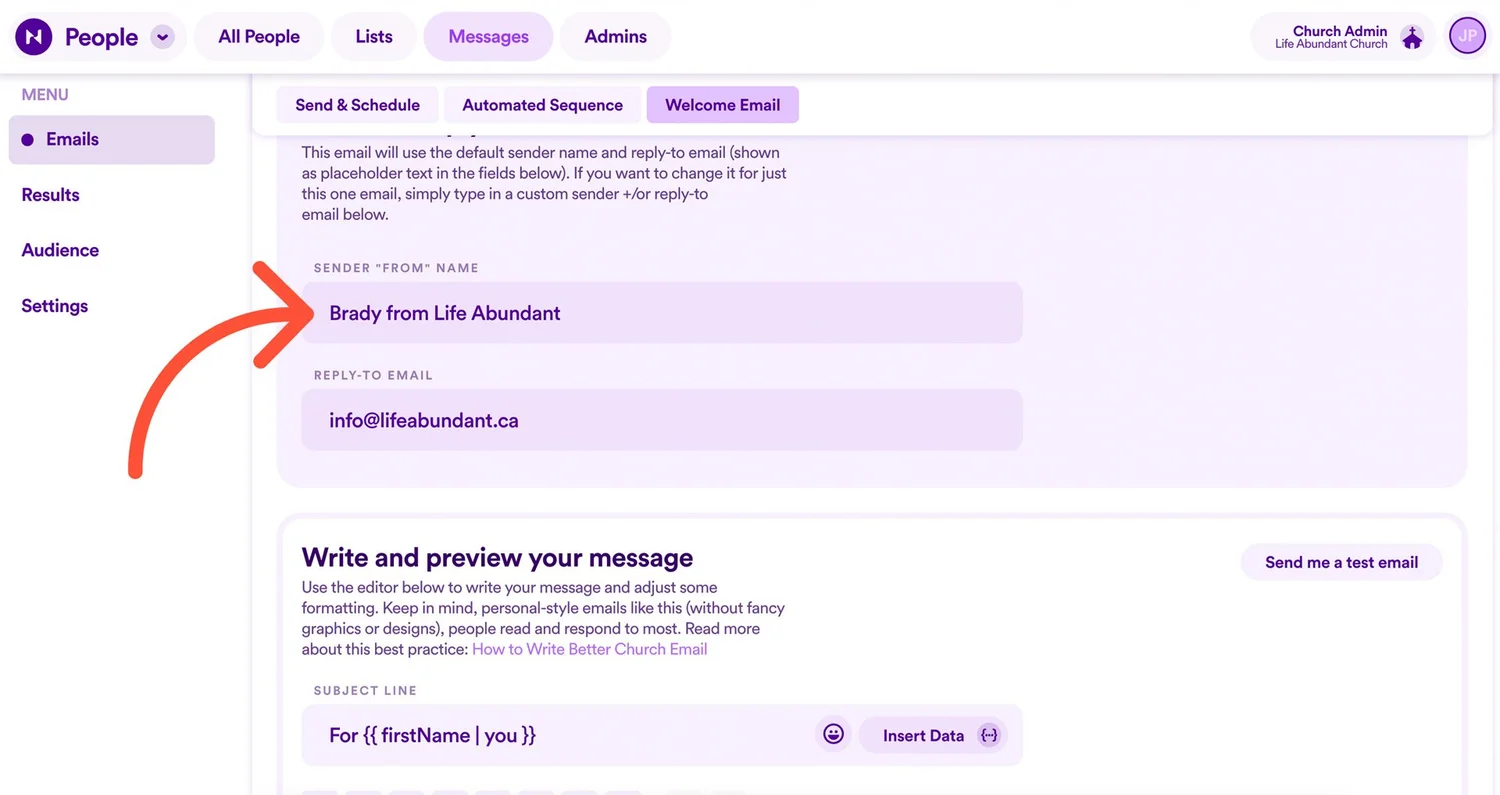Image resolution: width=1500 pixels, height=795 pixels.
Task: Open the JP profile avatar
Action: pyautogui.click(x=1467, y=35)
